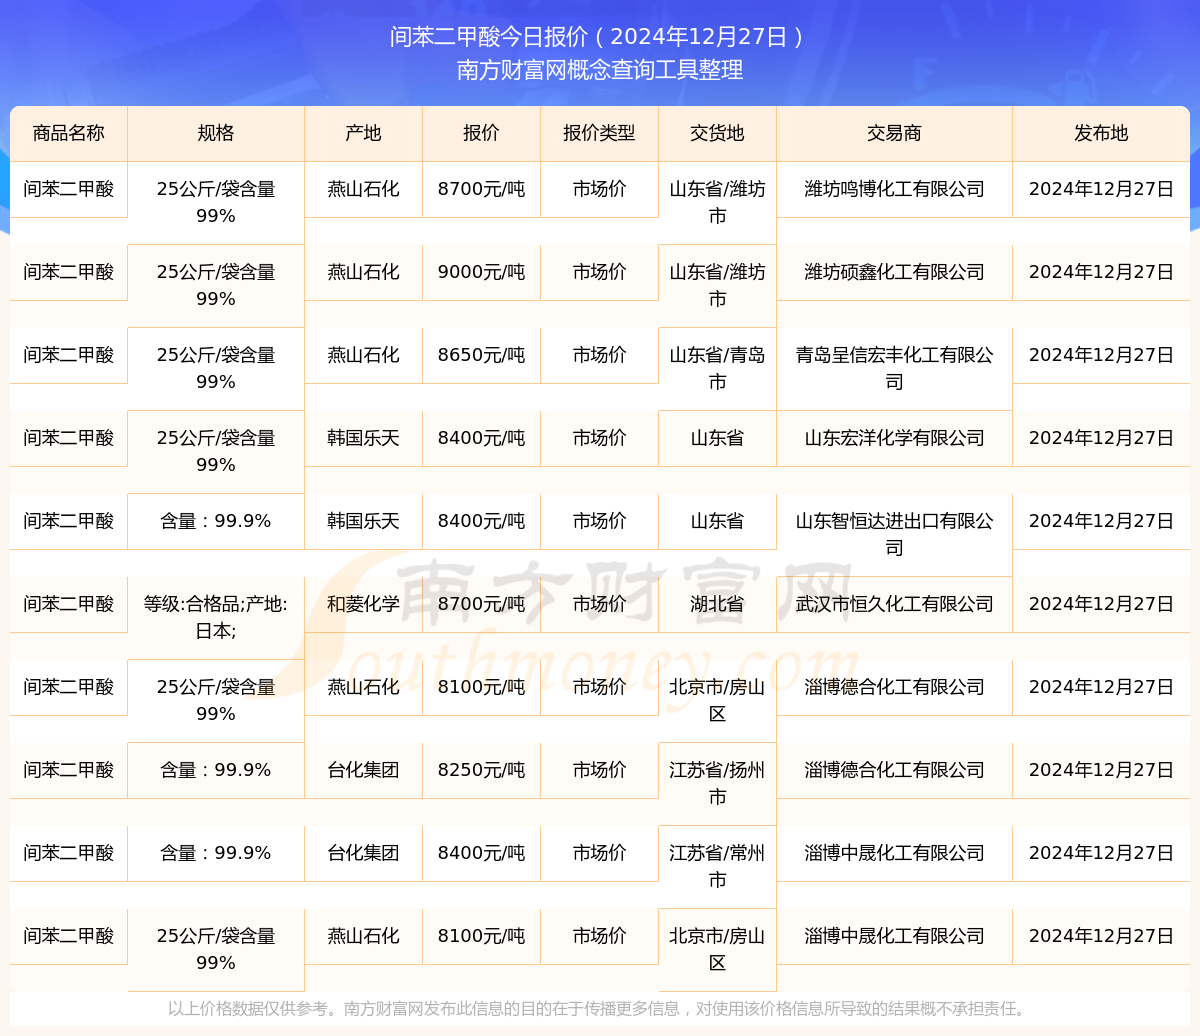Click 8100元/吨 in the last 淄博中晟化工 row
The height and width of the screenshot is (1036, 1200).
481,936
